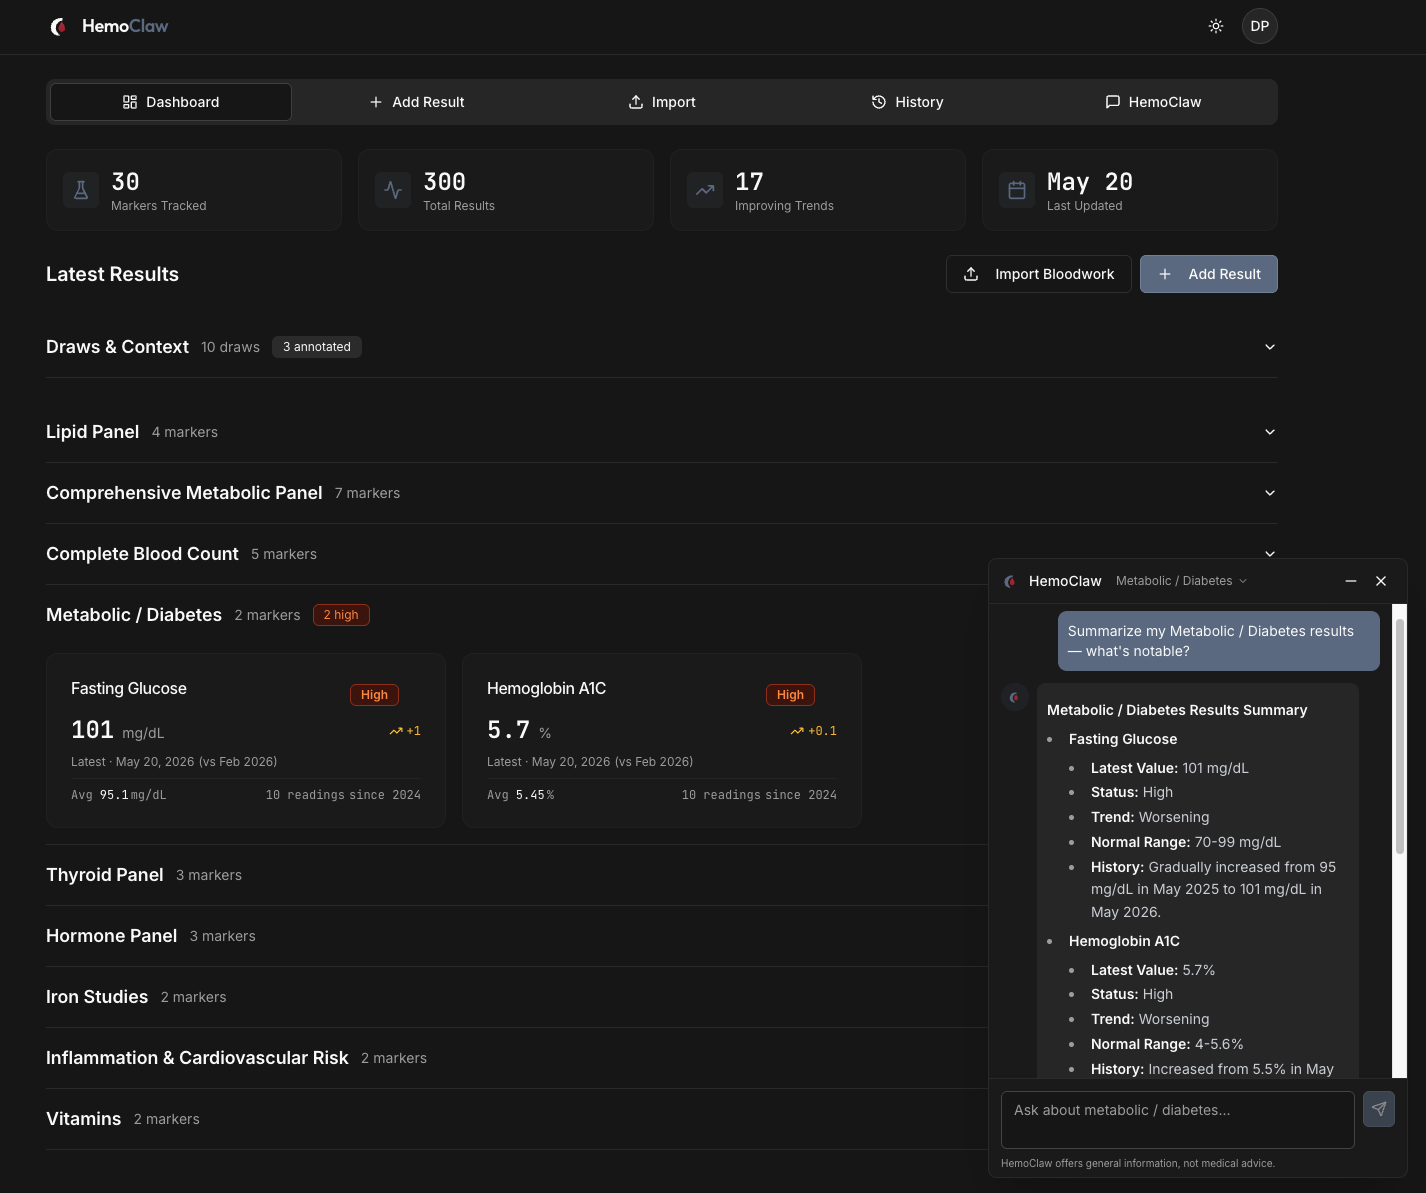Click the flask icon on Markers Tracked card
Image resolution: width=1426 pixels, height=1193 pixels.
tap(81, 190)
